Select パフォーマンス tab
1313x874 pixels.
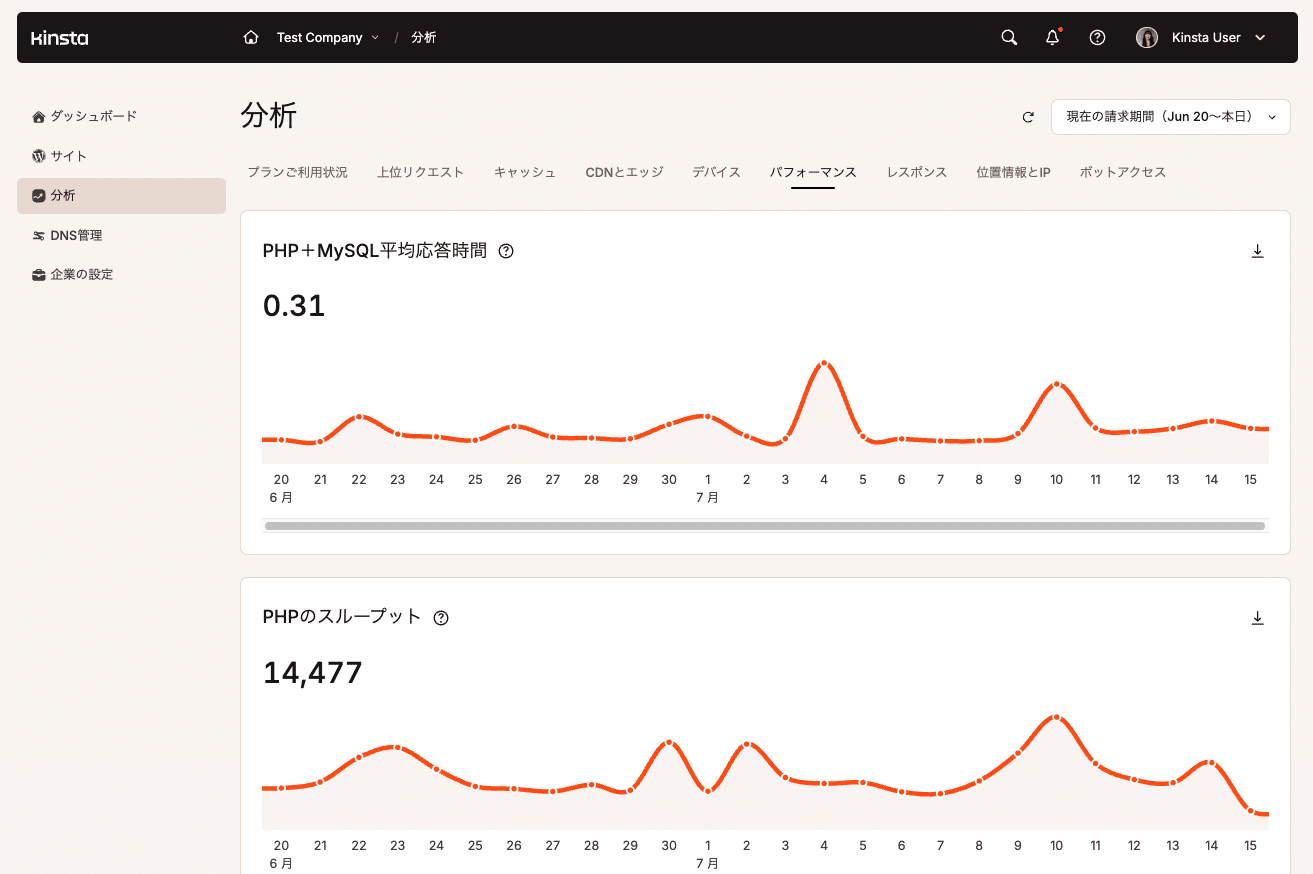[813, 172]
